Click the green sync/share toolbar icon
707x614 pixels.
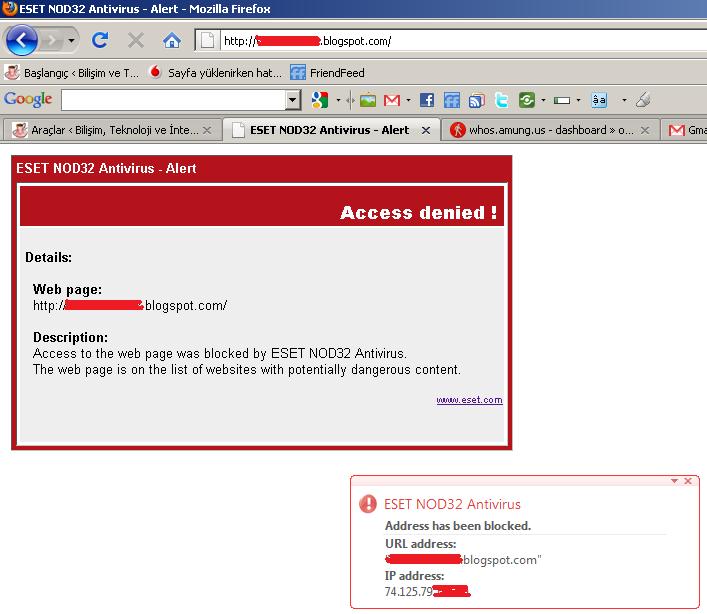(526, 100)
